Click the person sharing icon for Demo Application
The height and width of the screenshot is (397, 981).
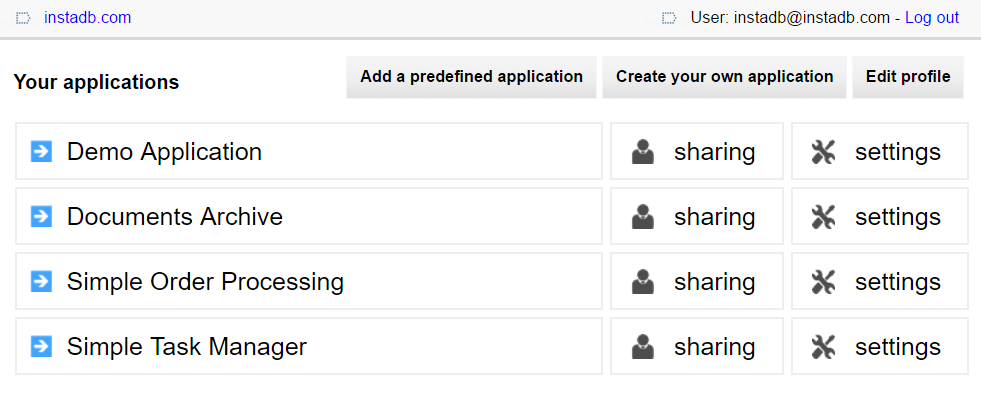(643, 152)
